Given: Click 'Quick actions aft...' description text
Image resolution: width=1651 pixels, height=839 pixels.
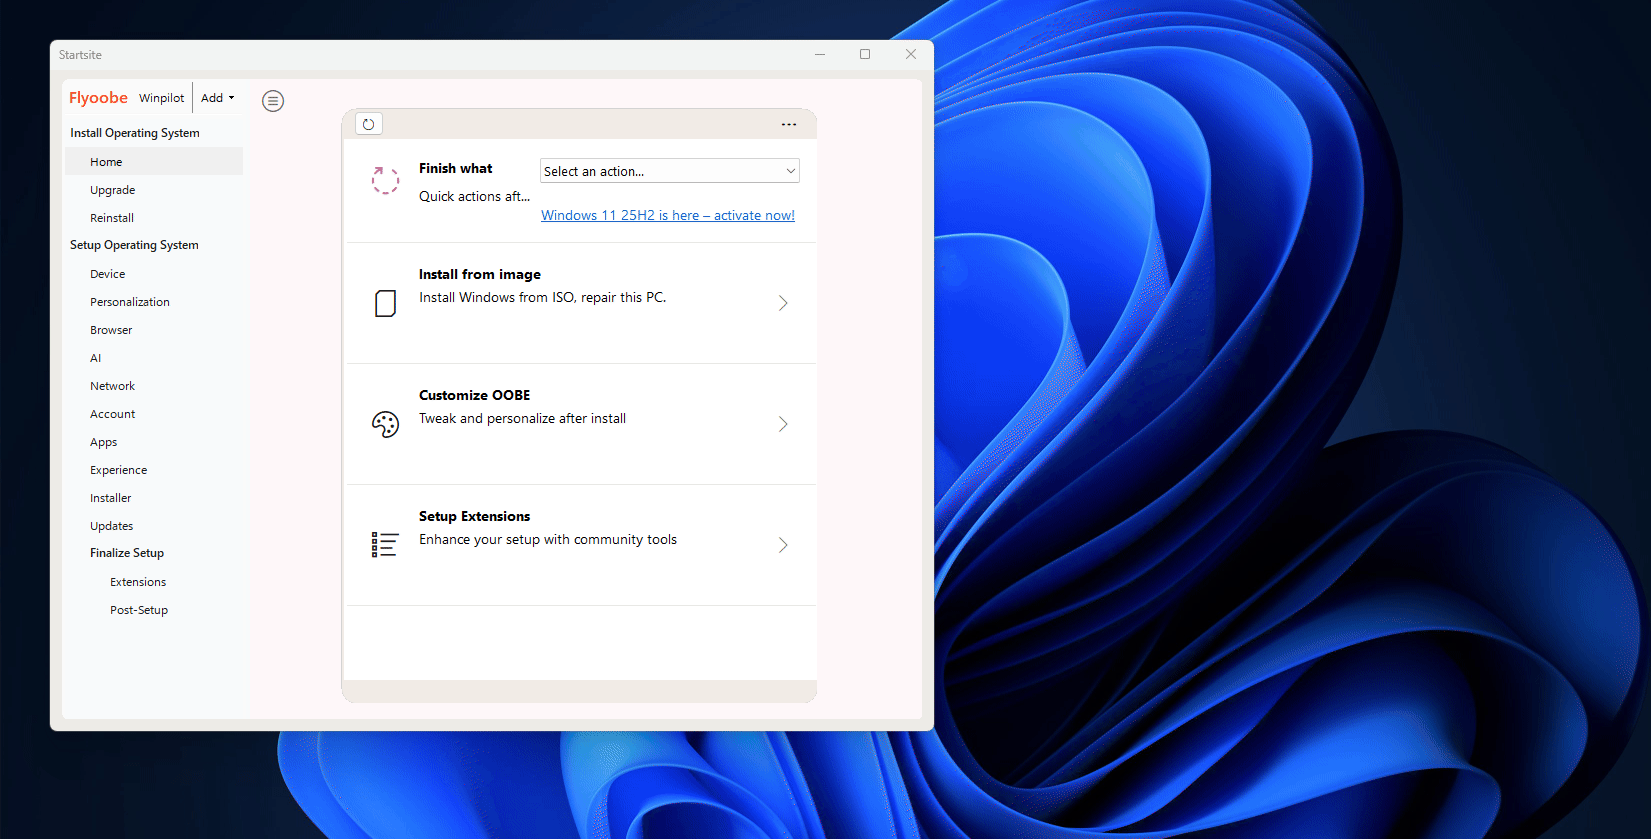Looking at the screenshot, I should pos(475,196).
